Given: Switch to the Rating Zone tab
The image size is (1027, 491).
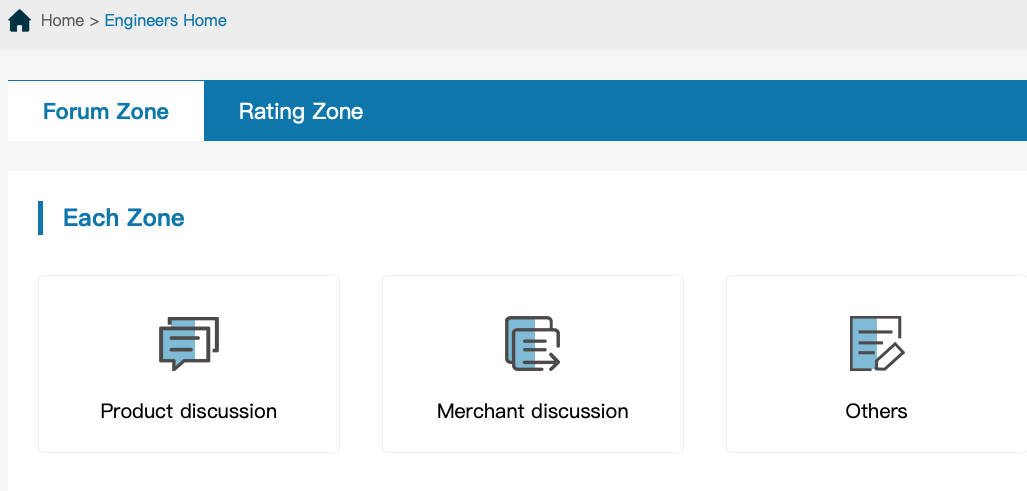Looking at the screenshot, I should 301,111.
